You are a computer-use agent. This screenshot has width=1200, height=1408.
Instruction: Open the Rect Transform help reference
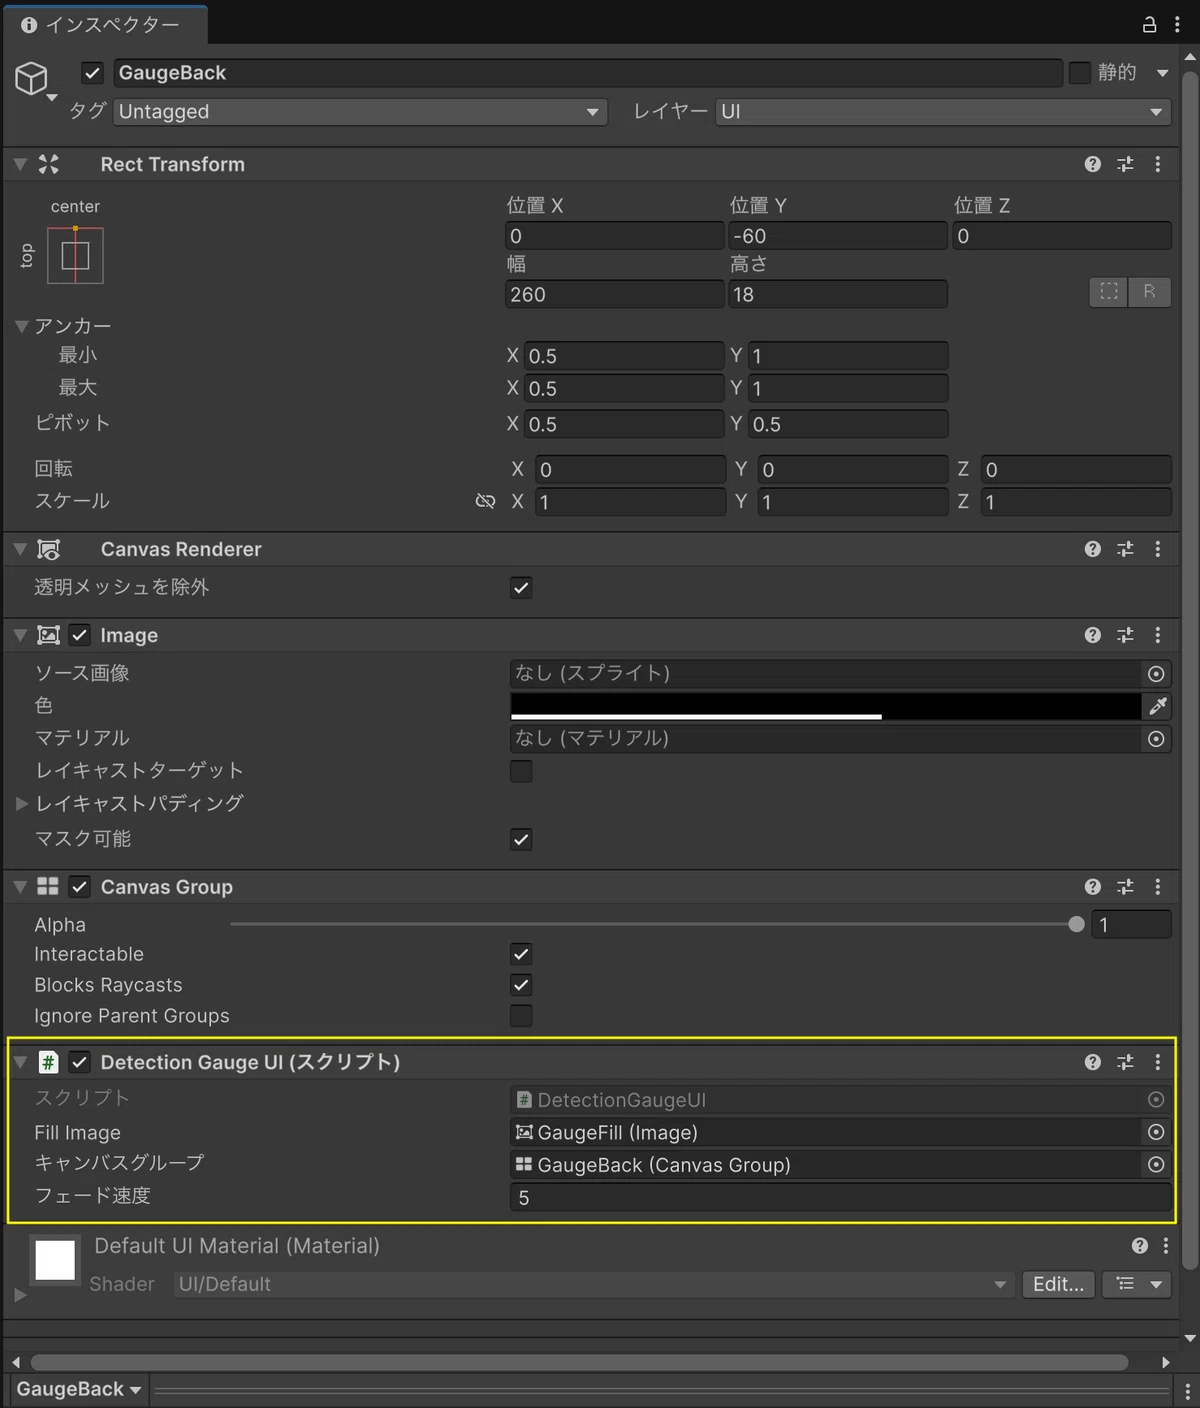click(x=1092, y=164)
